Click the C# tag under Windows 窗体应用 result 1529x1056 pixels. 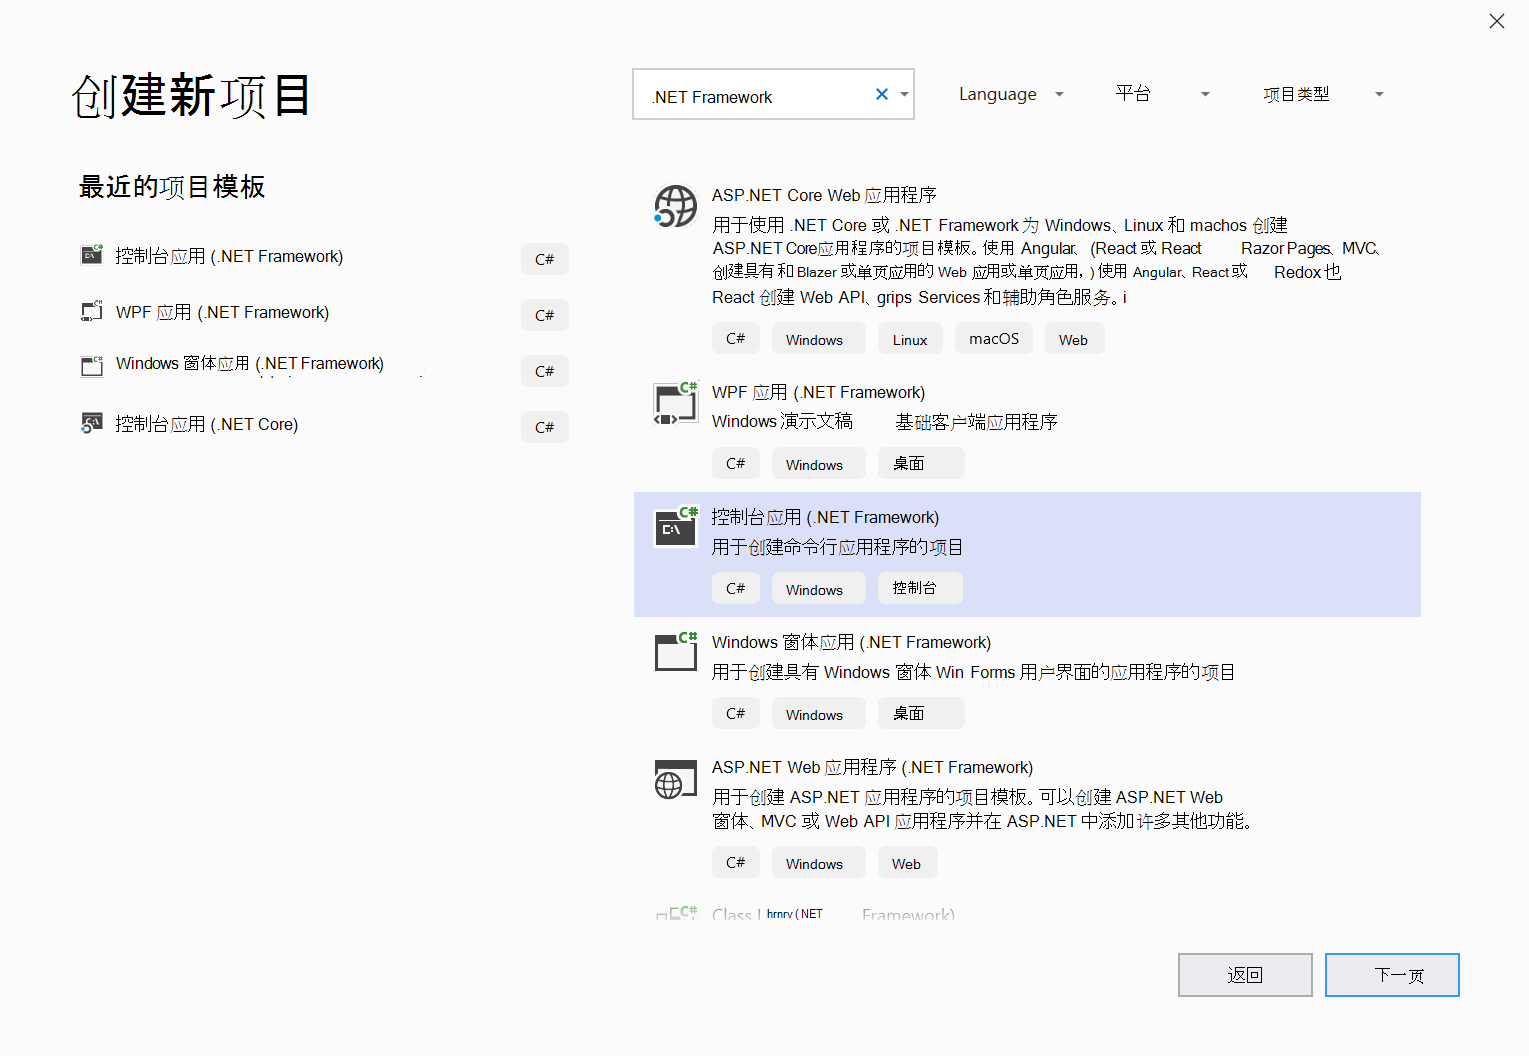point(736,713)
